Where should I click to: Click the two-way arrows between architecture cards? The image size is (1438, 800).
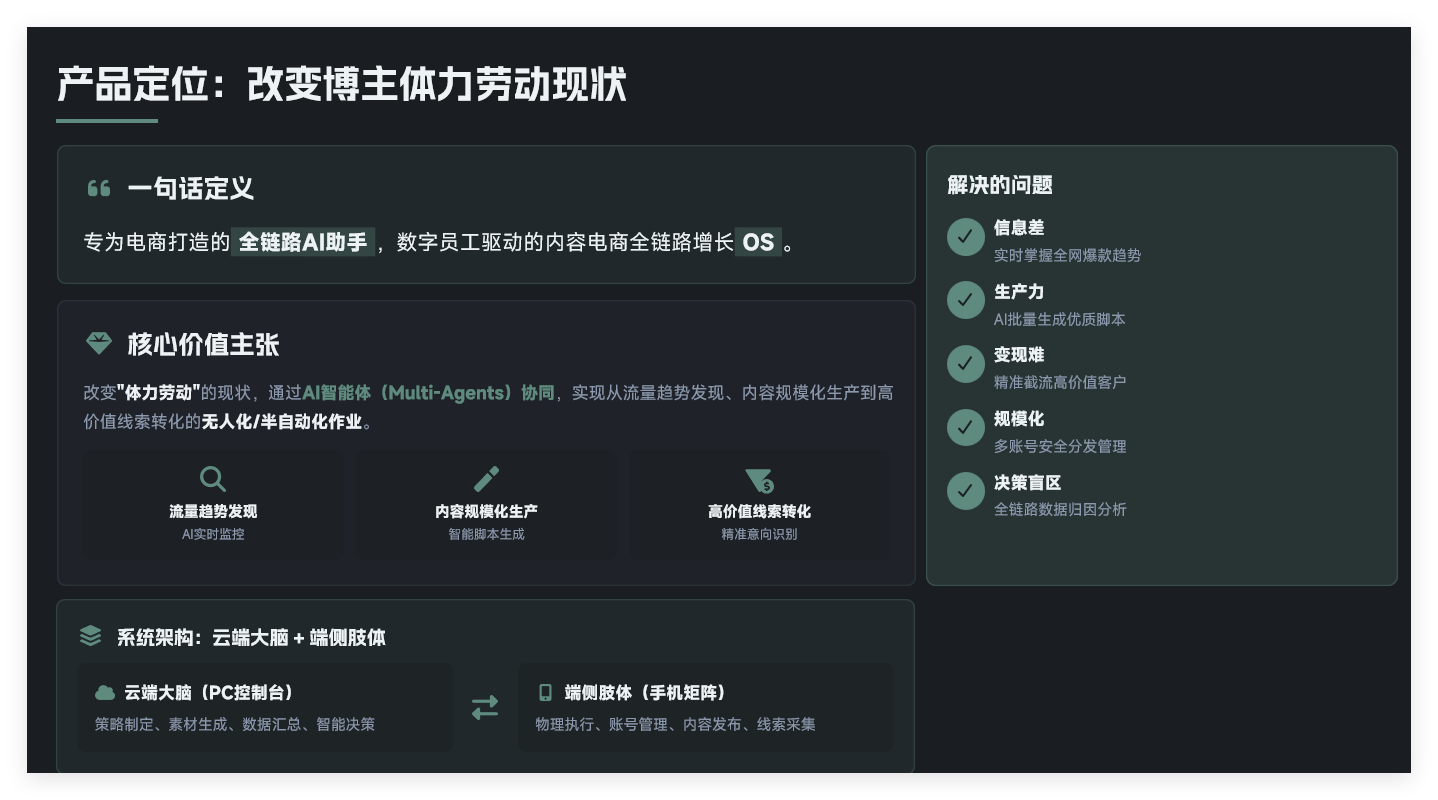[485, 707]
